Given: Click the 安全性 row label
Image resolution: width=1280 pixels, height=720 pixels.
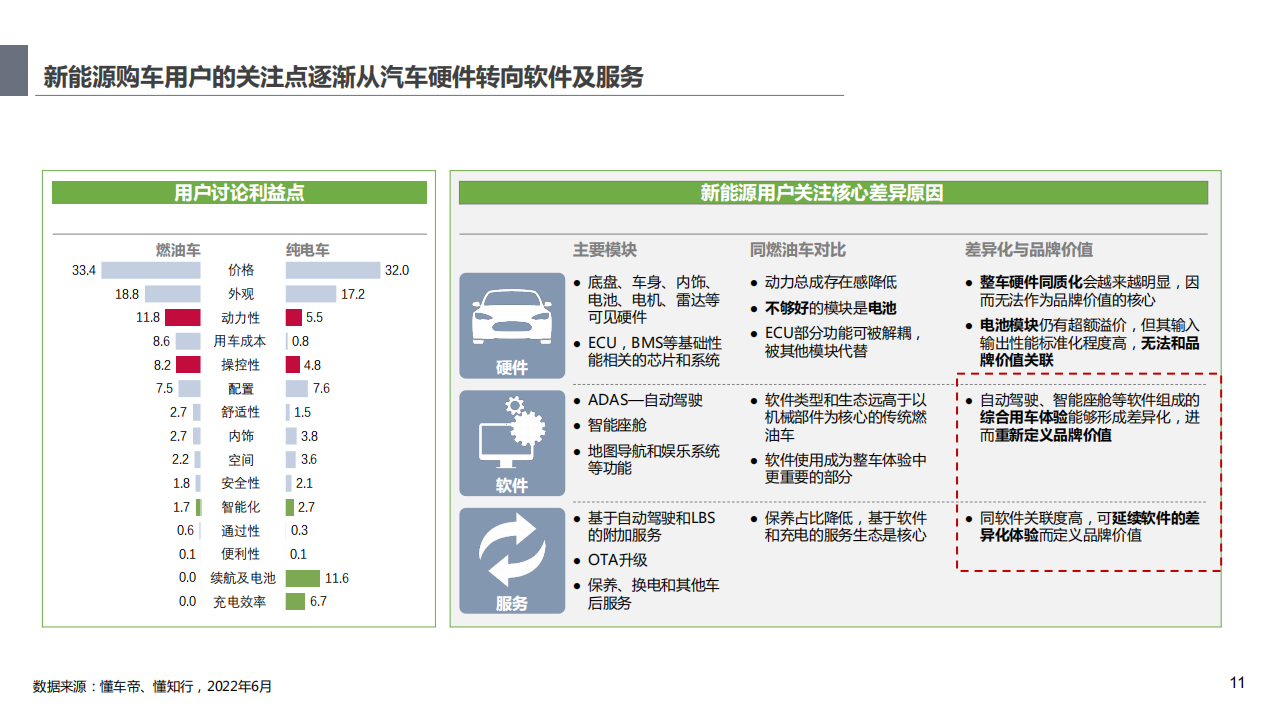Looking at the screenshot, I should click(x=241, y=483).
